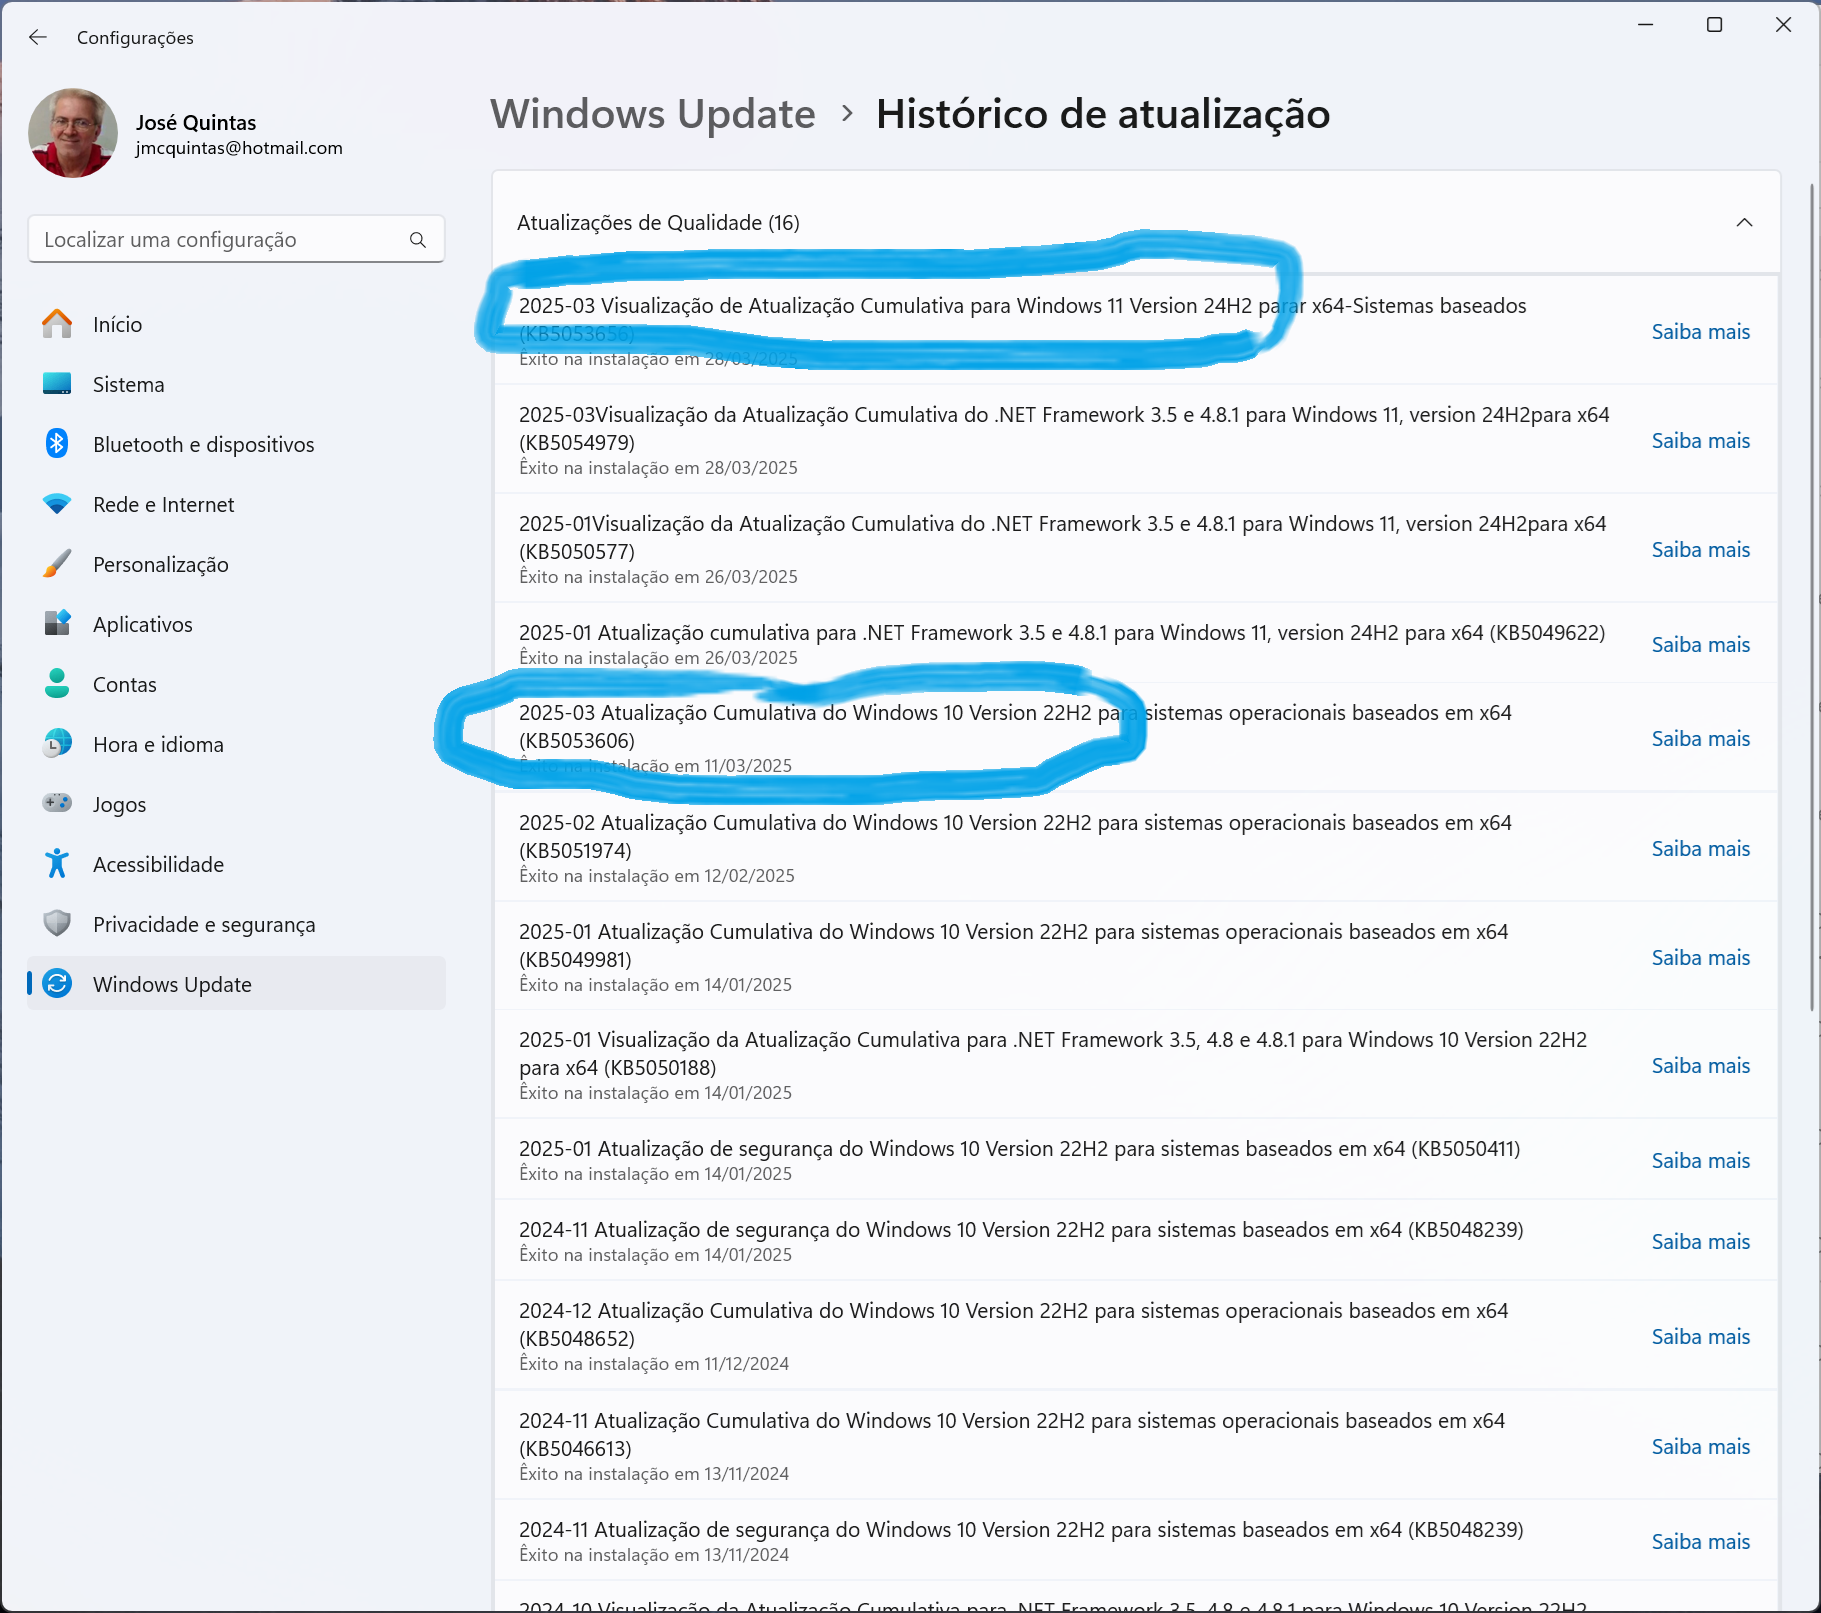The height and width of the screenshot is (1613, 1821).
Task: Click the Histórico de atualização page heading
Action: point(1103,114)
